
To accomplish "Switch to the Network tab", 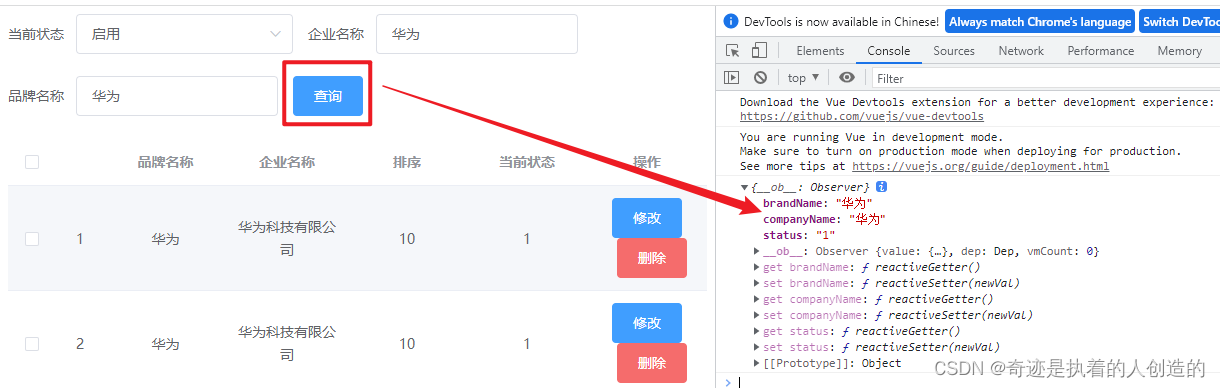I will 1021,51.
